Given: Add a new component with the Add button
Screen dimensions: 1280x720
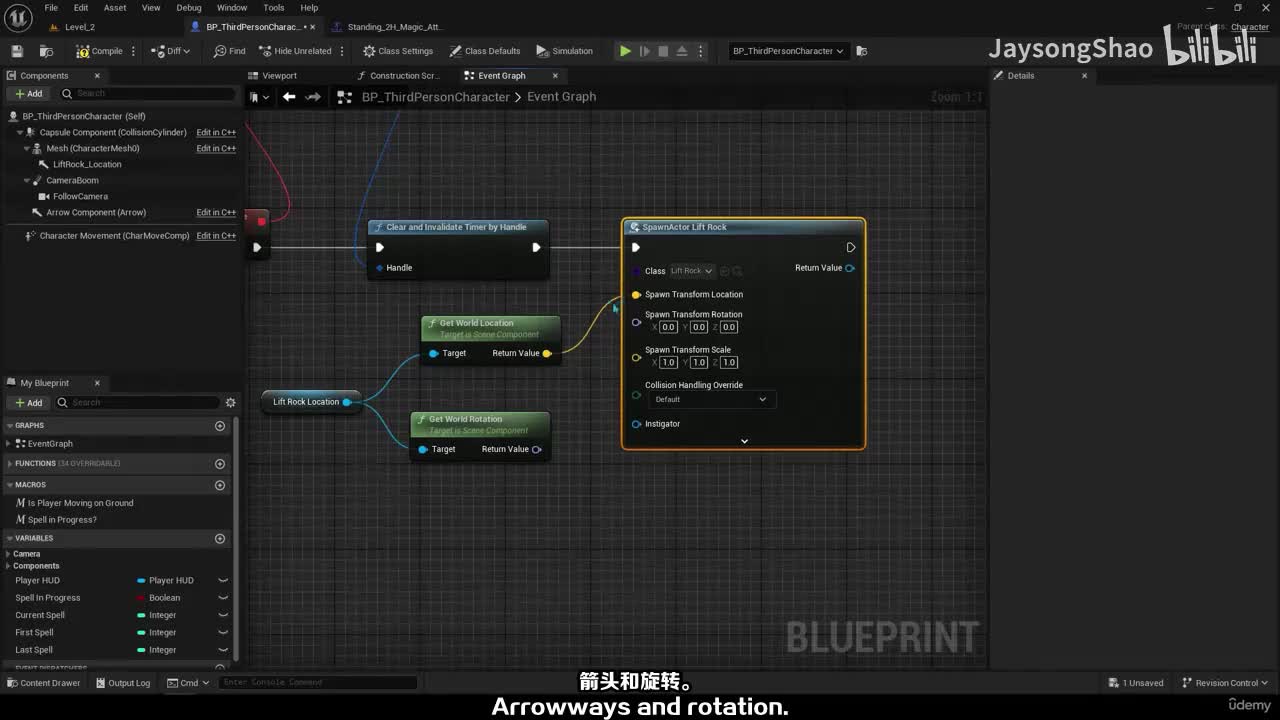Looking at the screenshot, I should click(x=28, y=94).
